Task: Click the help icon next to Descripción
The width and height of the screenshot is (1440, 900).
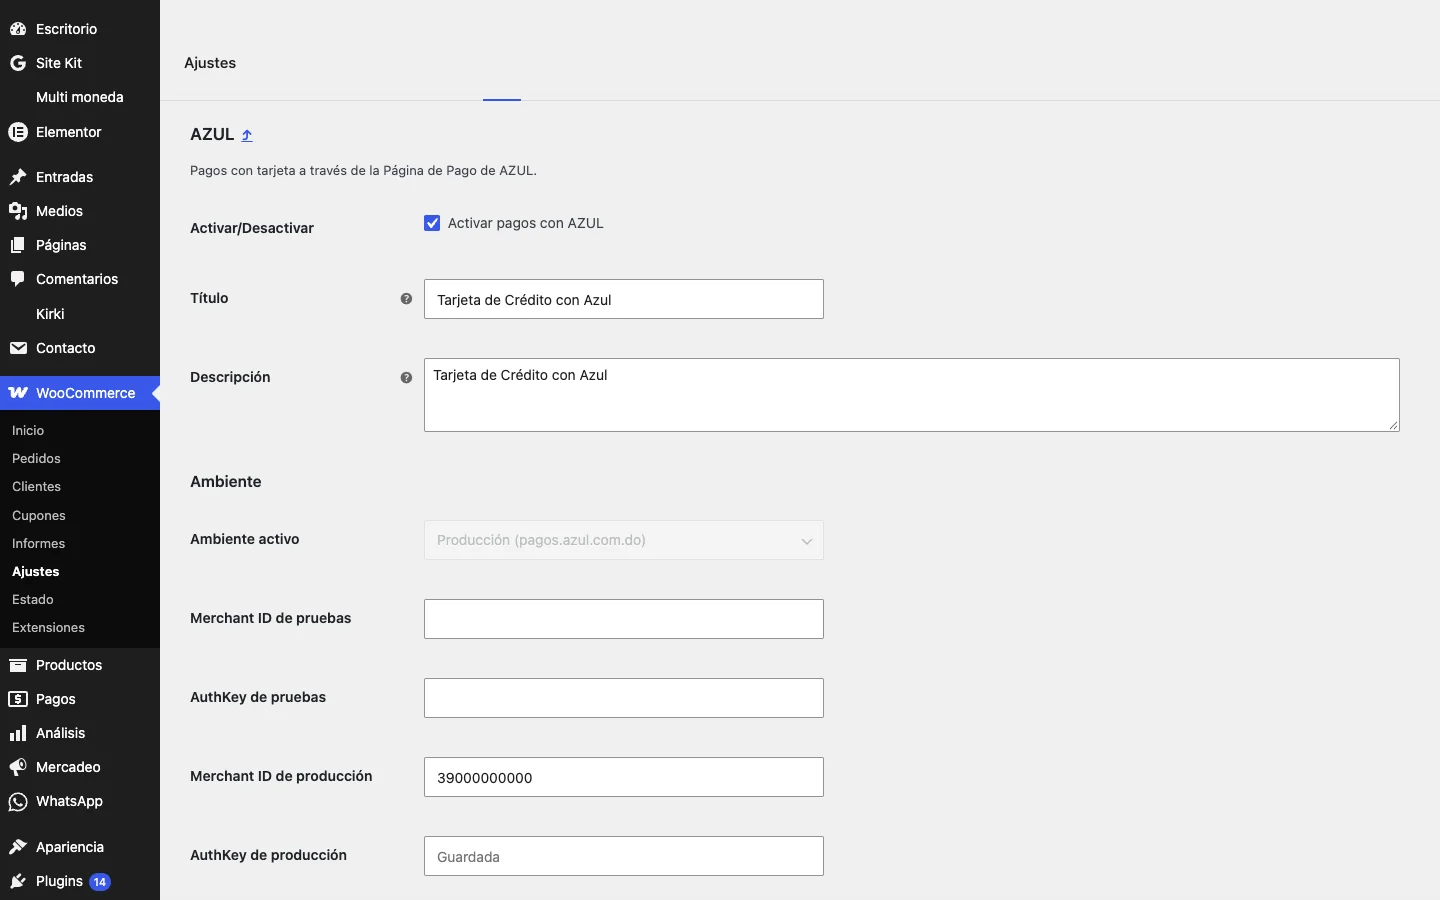Action: click(x=406, y=378)
